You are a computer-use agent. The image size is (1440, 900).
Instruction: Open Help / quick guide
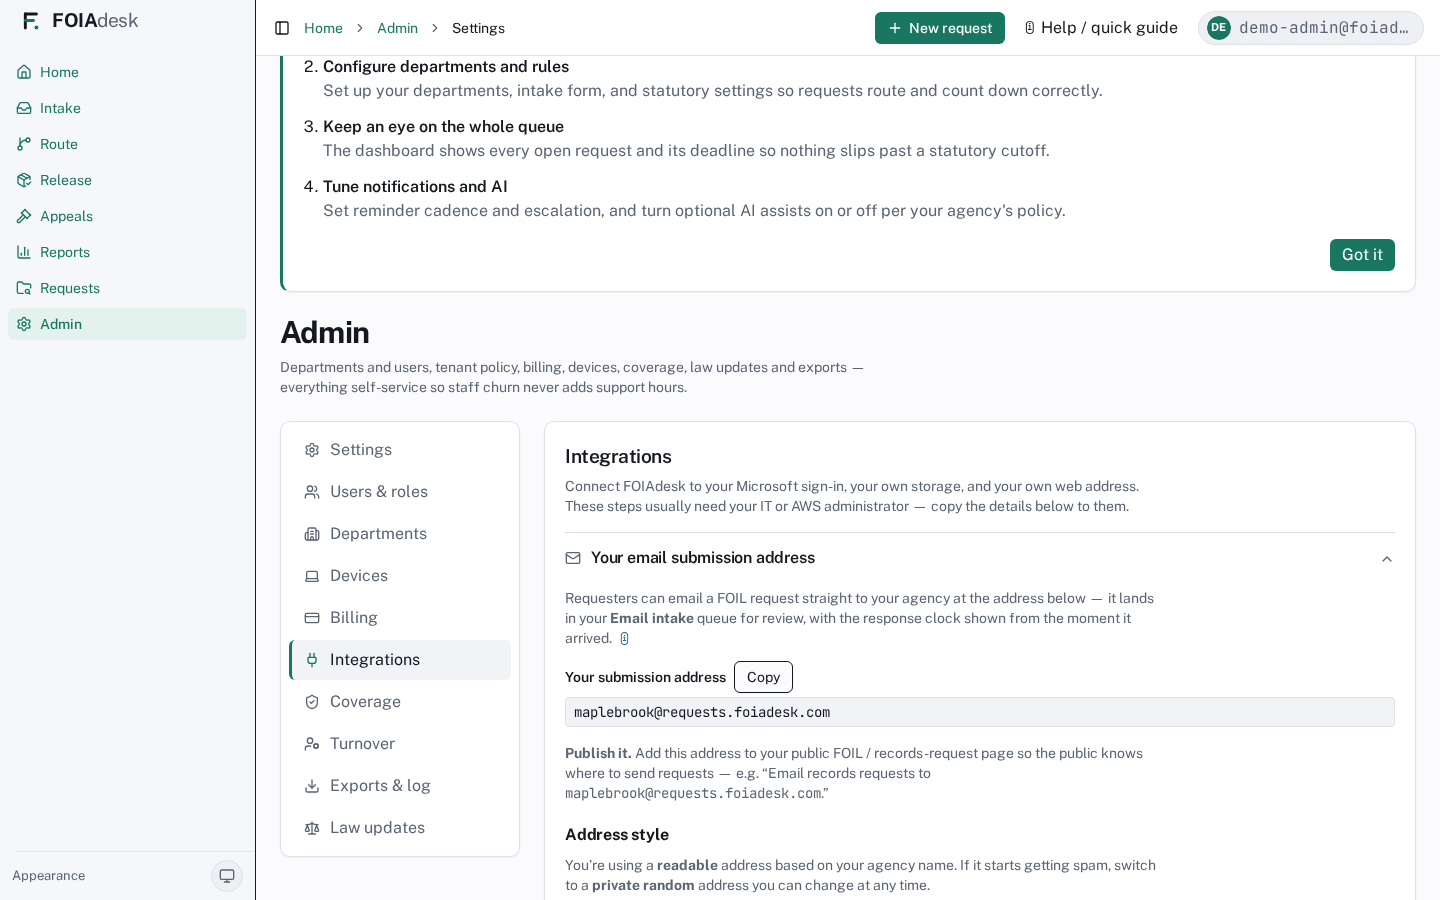(x=1101, y=28)
